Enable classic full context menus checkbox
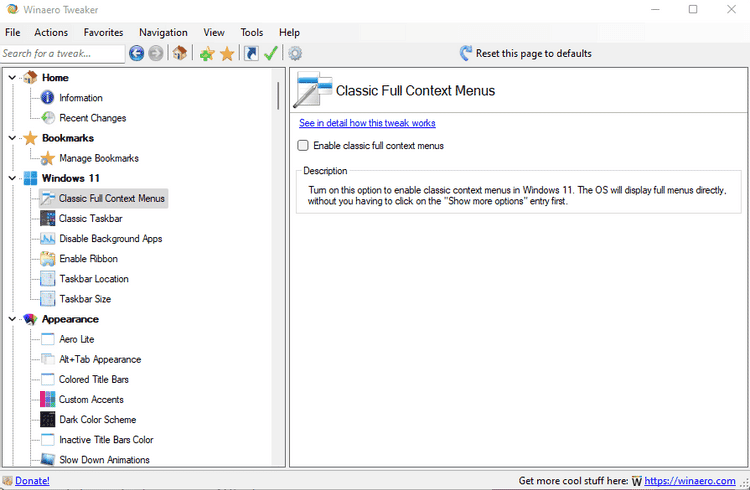Viewport: 750px width, 490px height. pos(304,146)
